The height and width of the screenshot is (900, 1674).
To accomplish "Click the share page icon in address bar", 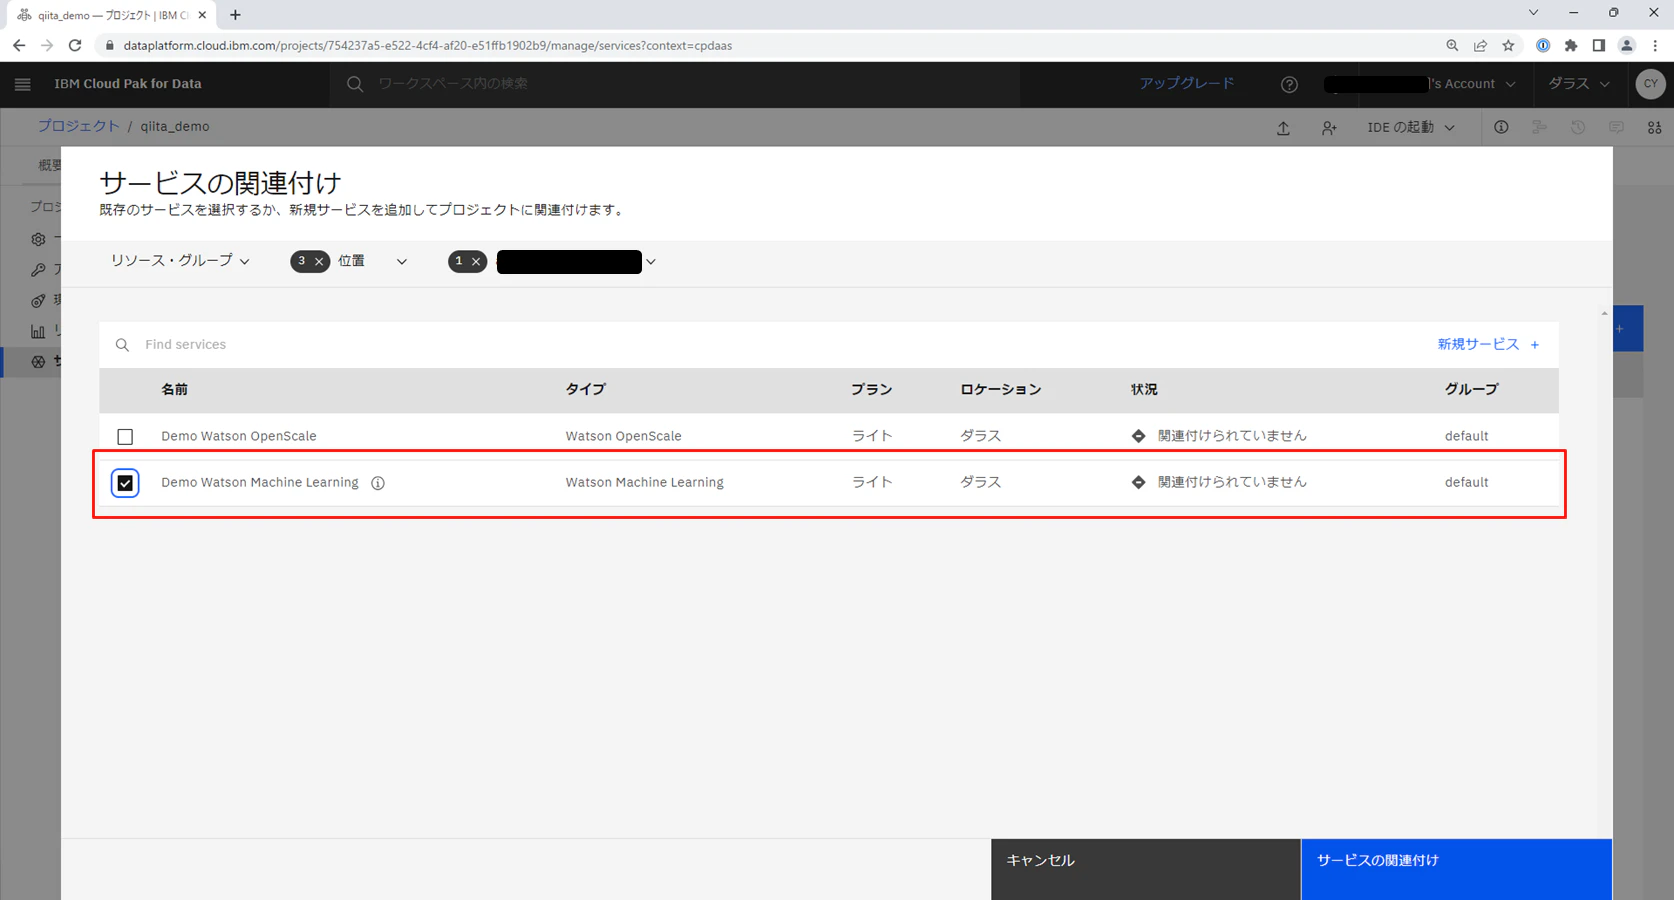I will (x=1480, y=45).
